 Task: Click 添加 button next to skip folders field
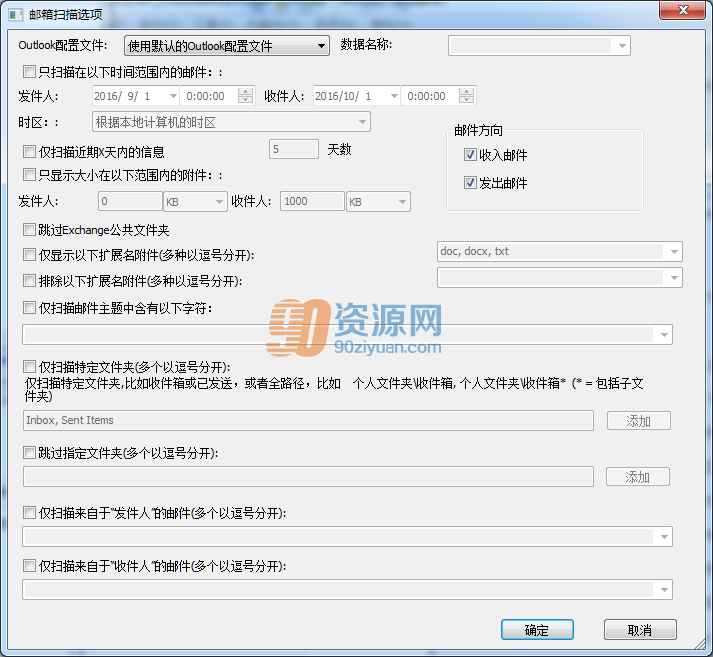tap(638, 476)
